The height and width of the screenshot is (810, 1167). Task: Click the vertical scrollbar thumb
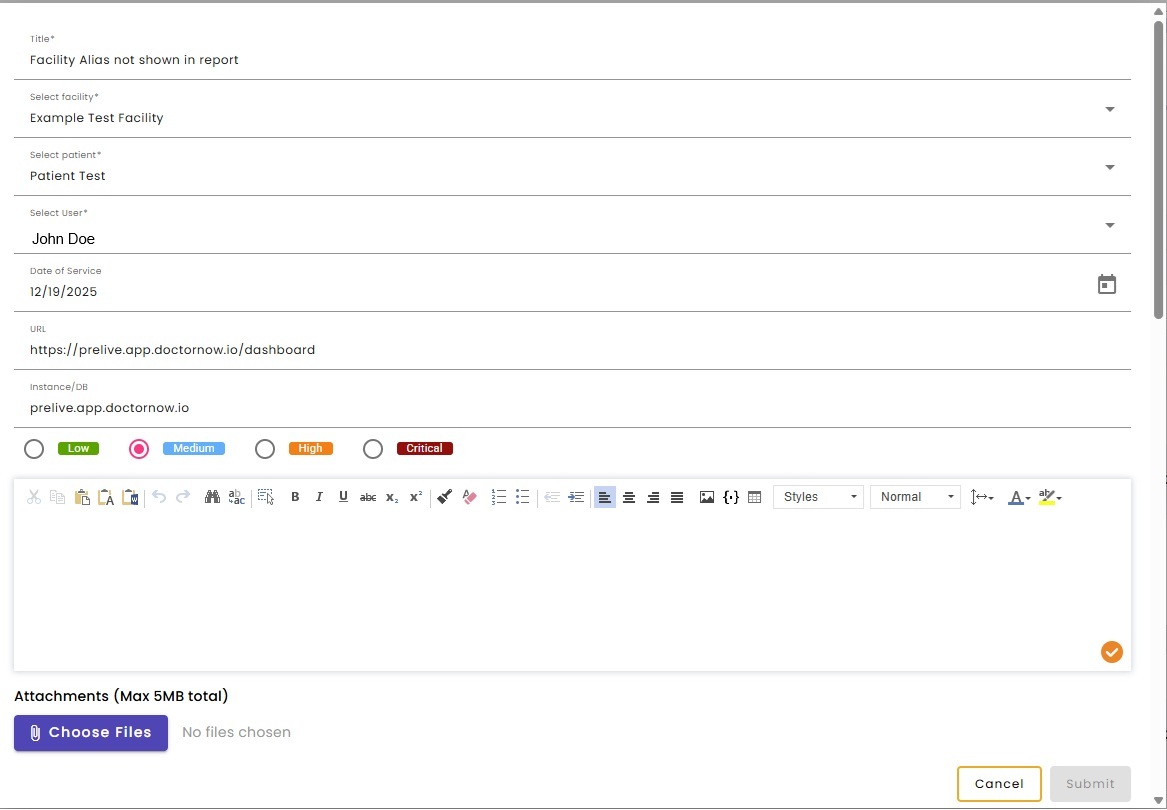point(1159,170)
